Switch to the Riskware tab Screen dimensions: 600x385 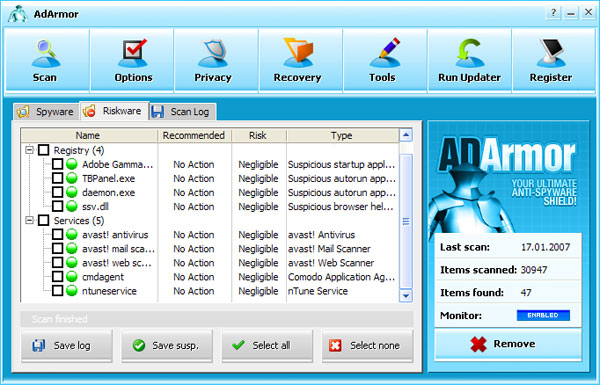pos(114,111)
